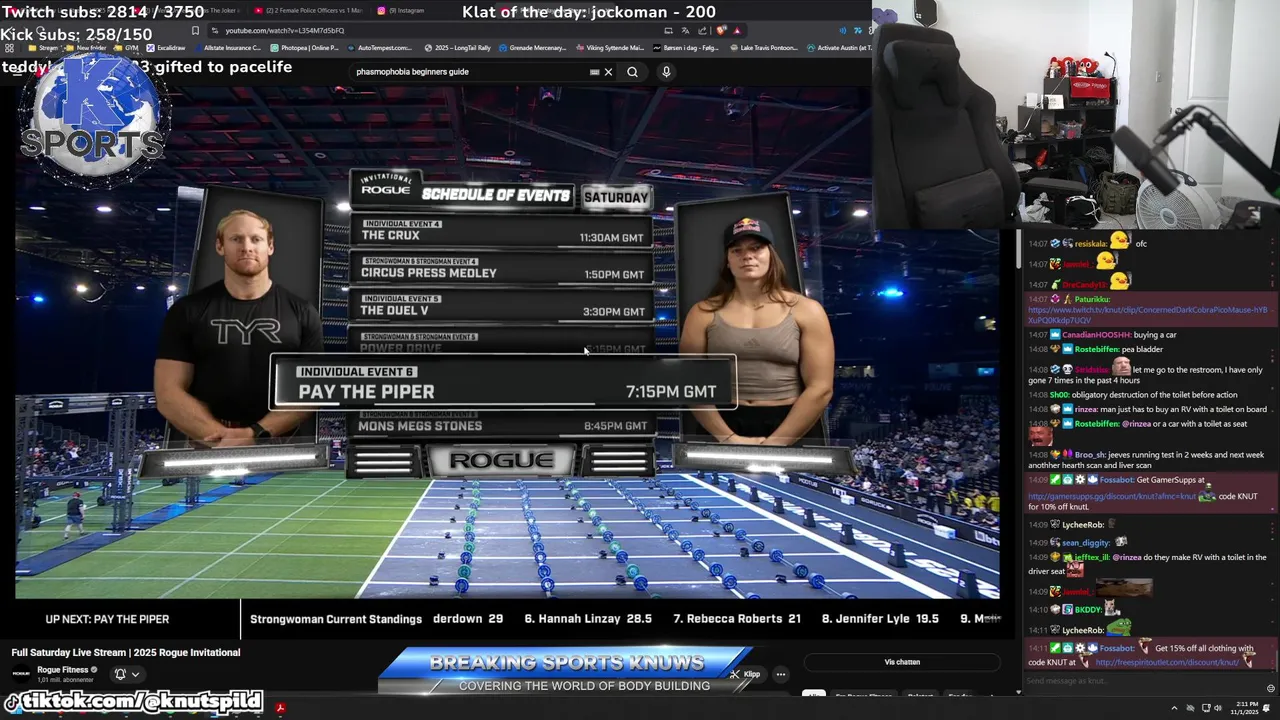Click the YouTube video player area

pyautogui.click(x=507, y=340)
